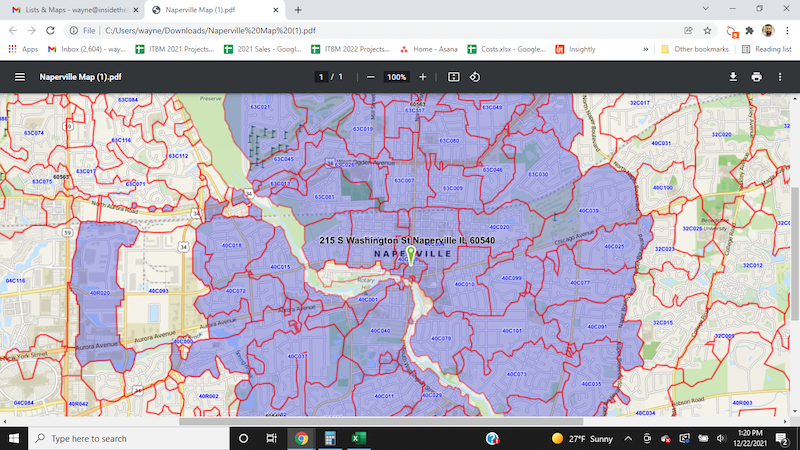Image resolution: width=800 pixels, height=450 pixels.
Task: Open Other bookmarks folder
Action: click(695, 49)
